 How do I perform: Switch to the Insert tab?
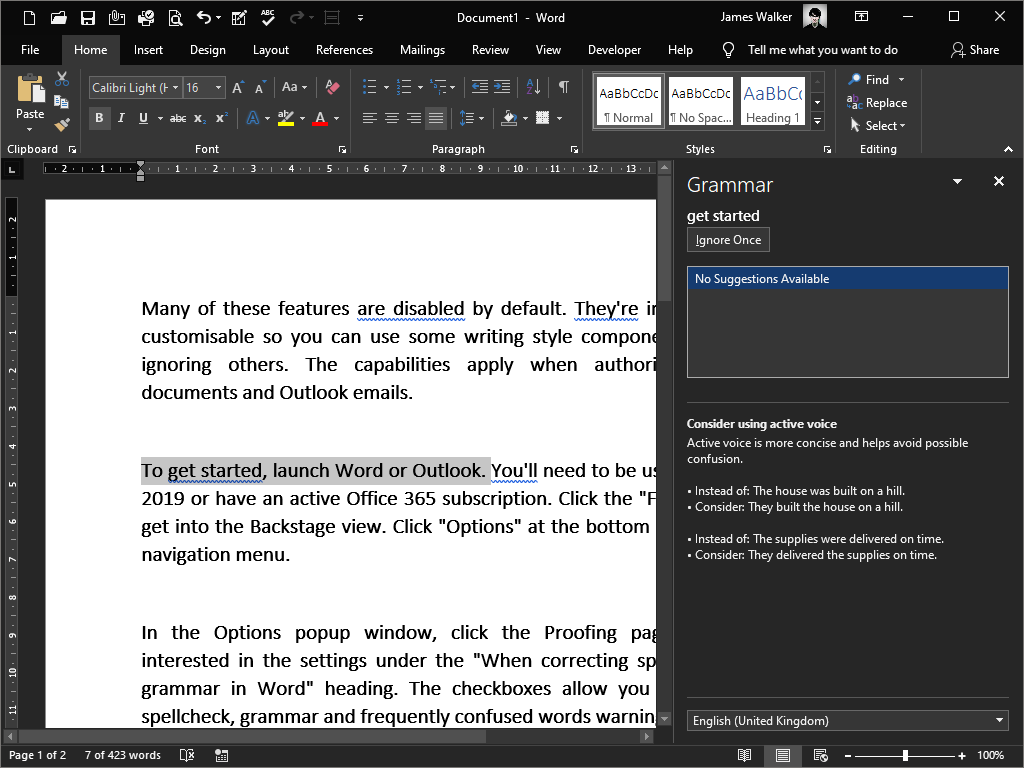[x=148, y=50]
